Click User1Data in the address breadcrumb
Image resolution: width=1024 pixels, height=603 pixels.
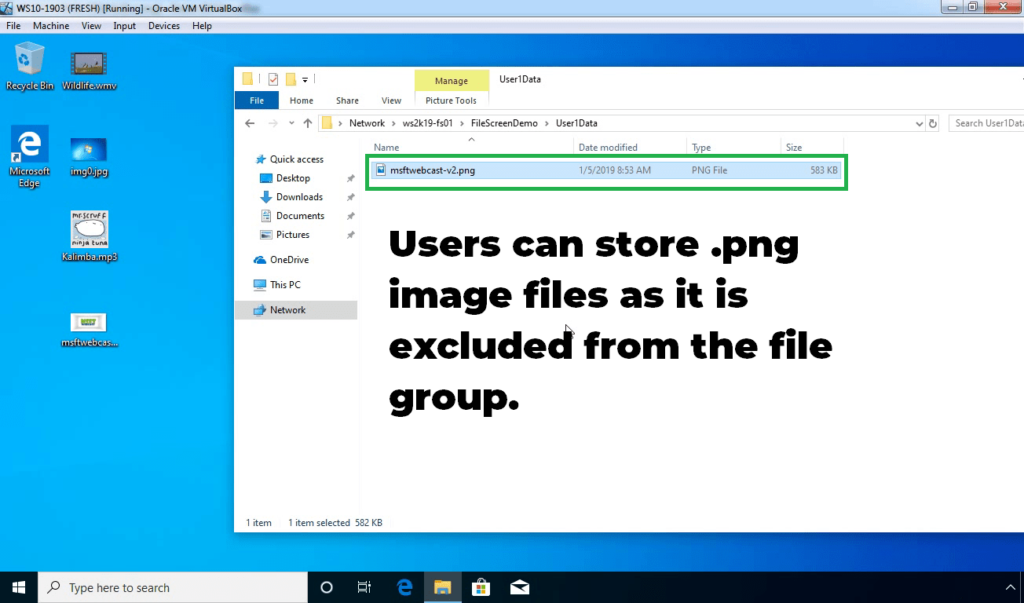[577, 123]
